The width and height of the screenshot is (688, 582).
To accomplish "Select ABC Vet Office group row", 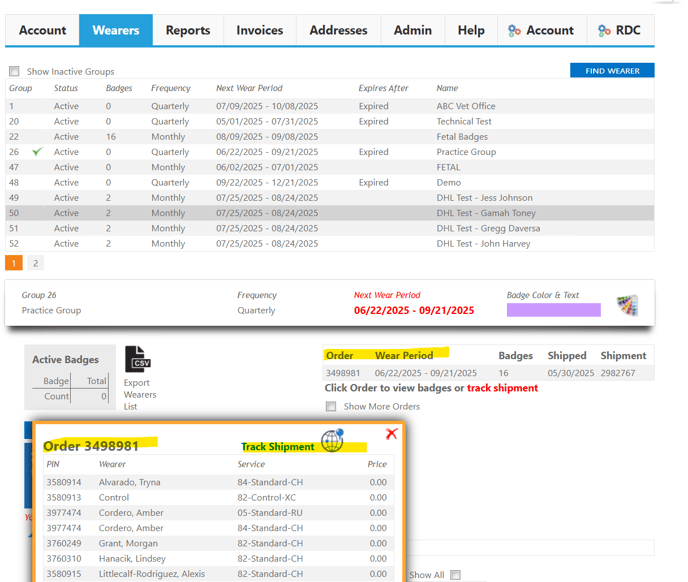I will (x=330, y=106).
